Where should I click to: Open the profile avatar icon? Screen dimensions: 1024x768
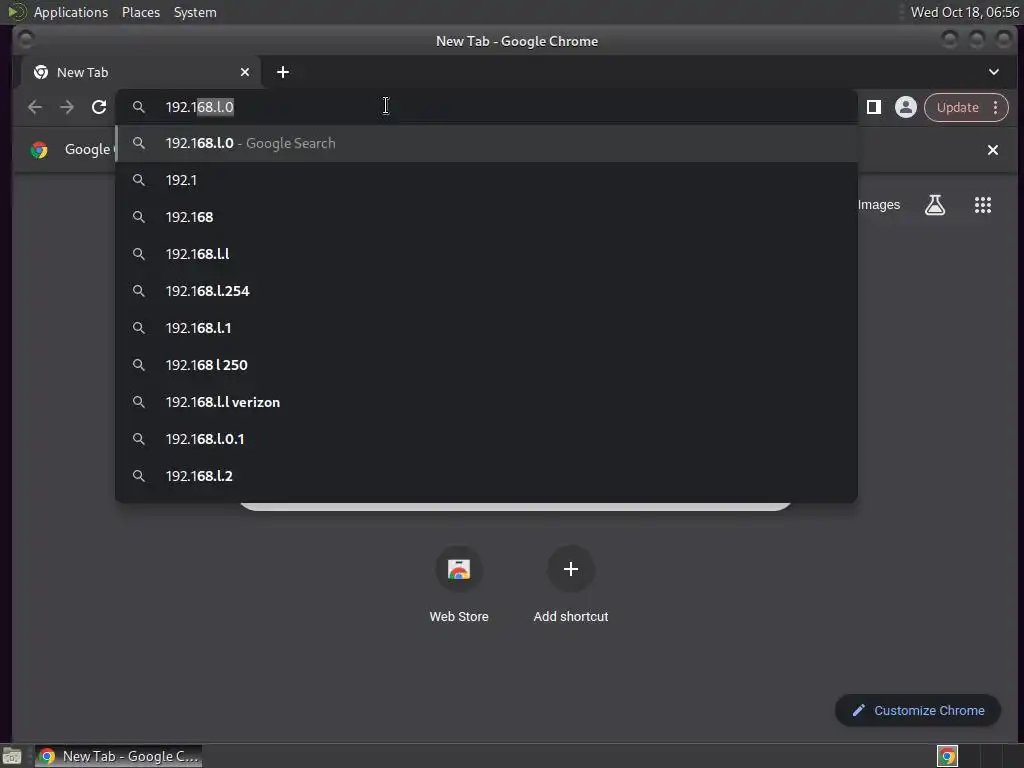[905, 107]
